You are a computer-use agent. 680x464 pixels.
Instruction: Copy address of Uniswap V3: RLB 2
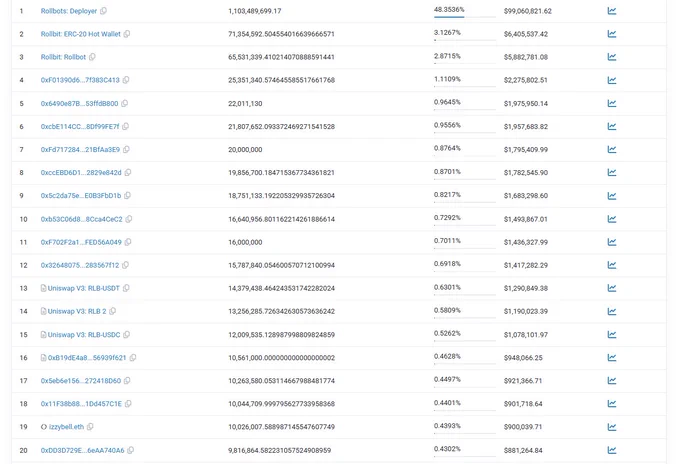112,311
